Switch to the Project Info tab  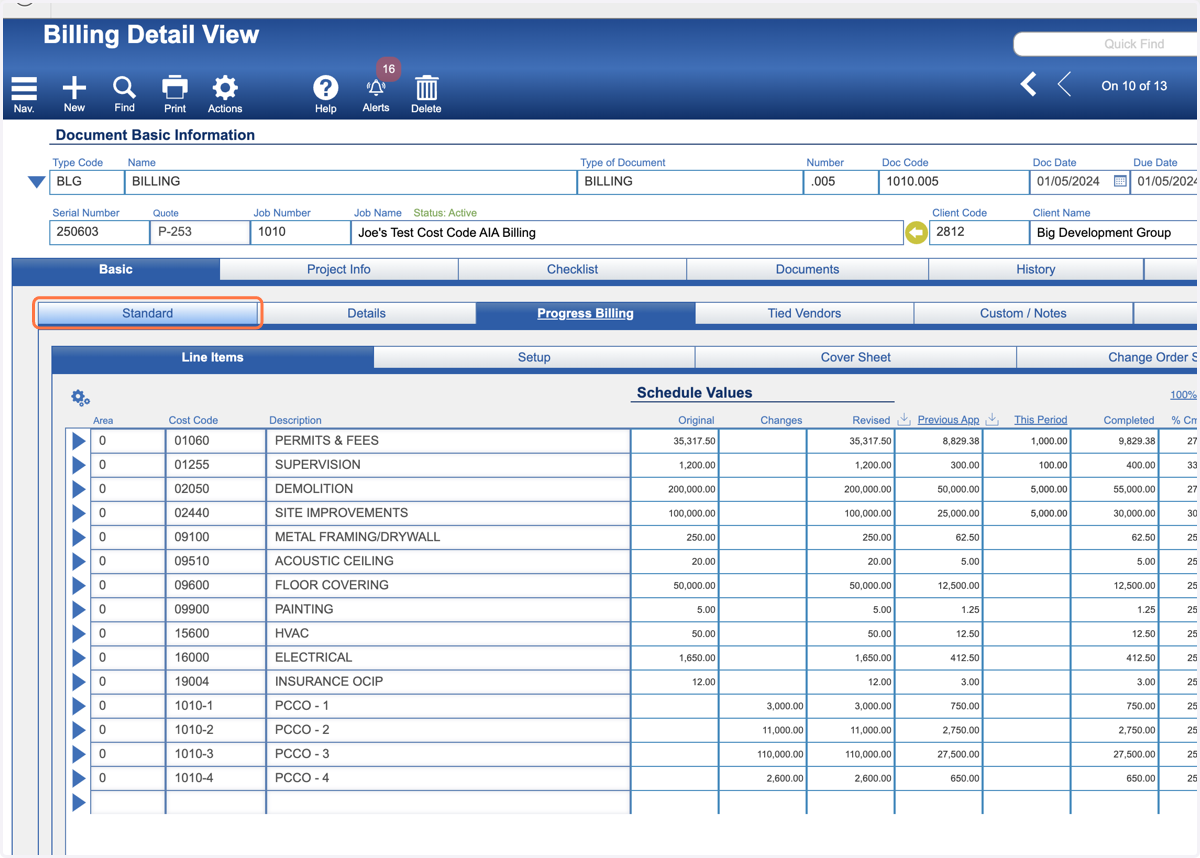click(x=339, y=269)
